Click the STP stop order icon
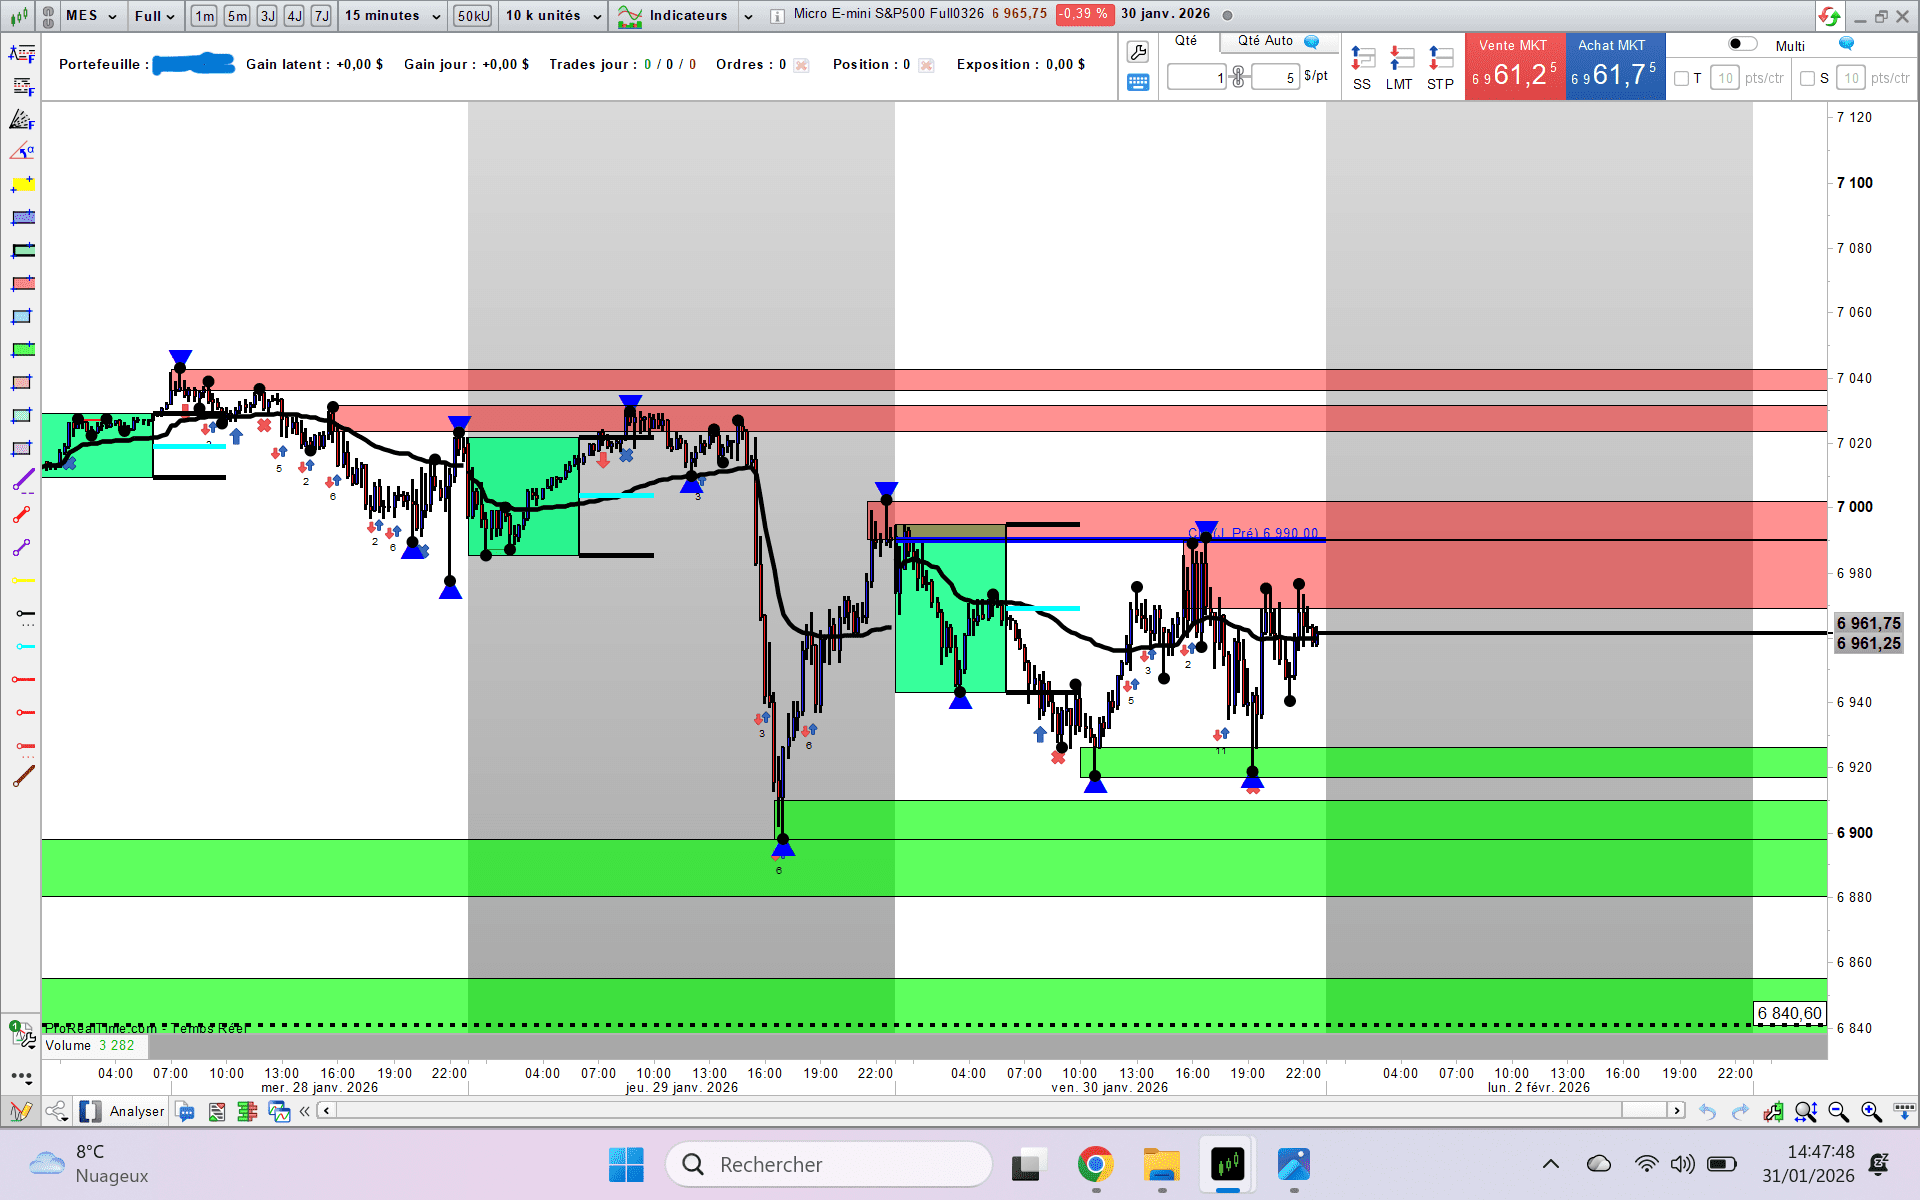 [1440, 59]
